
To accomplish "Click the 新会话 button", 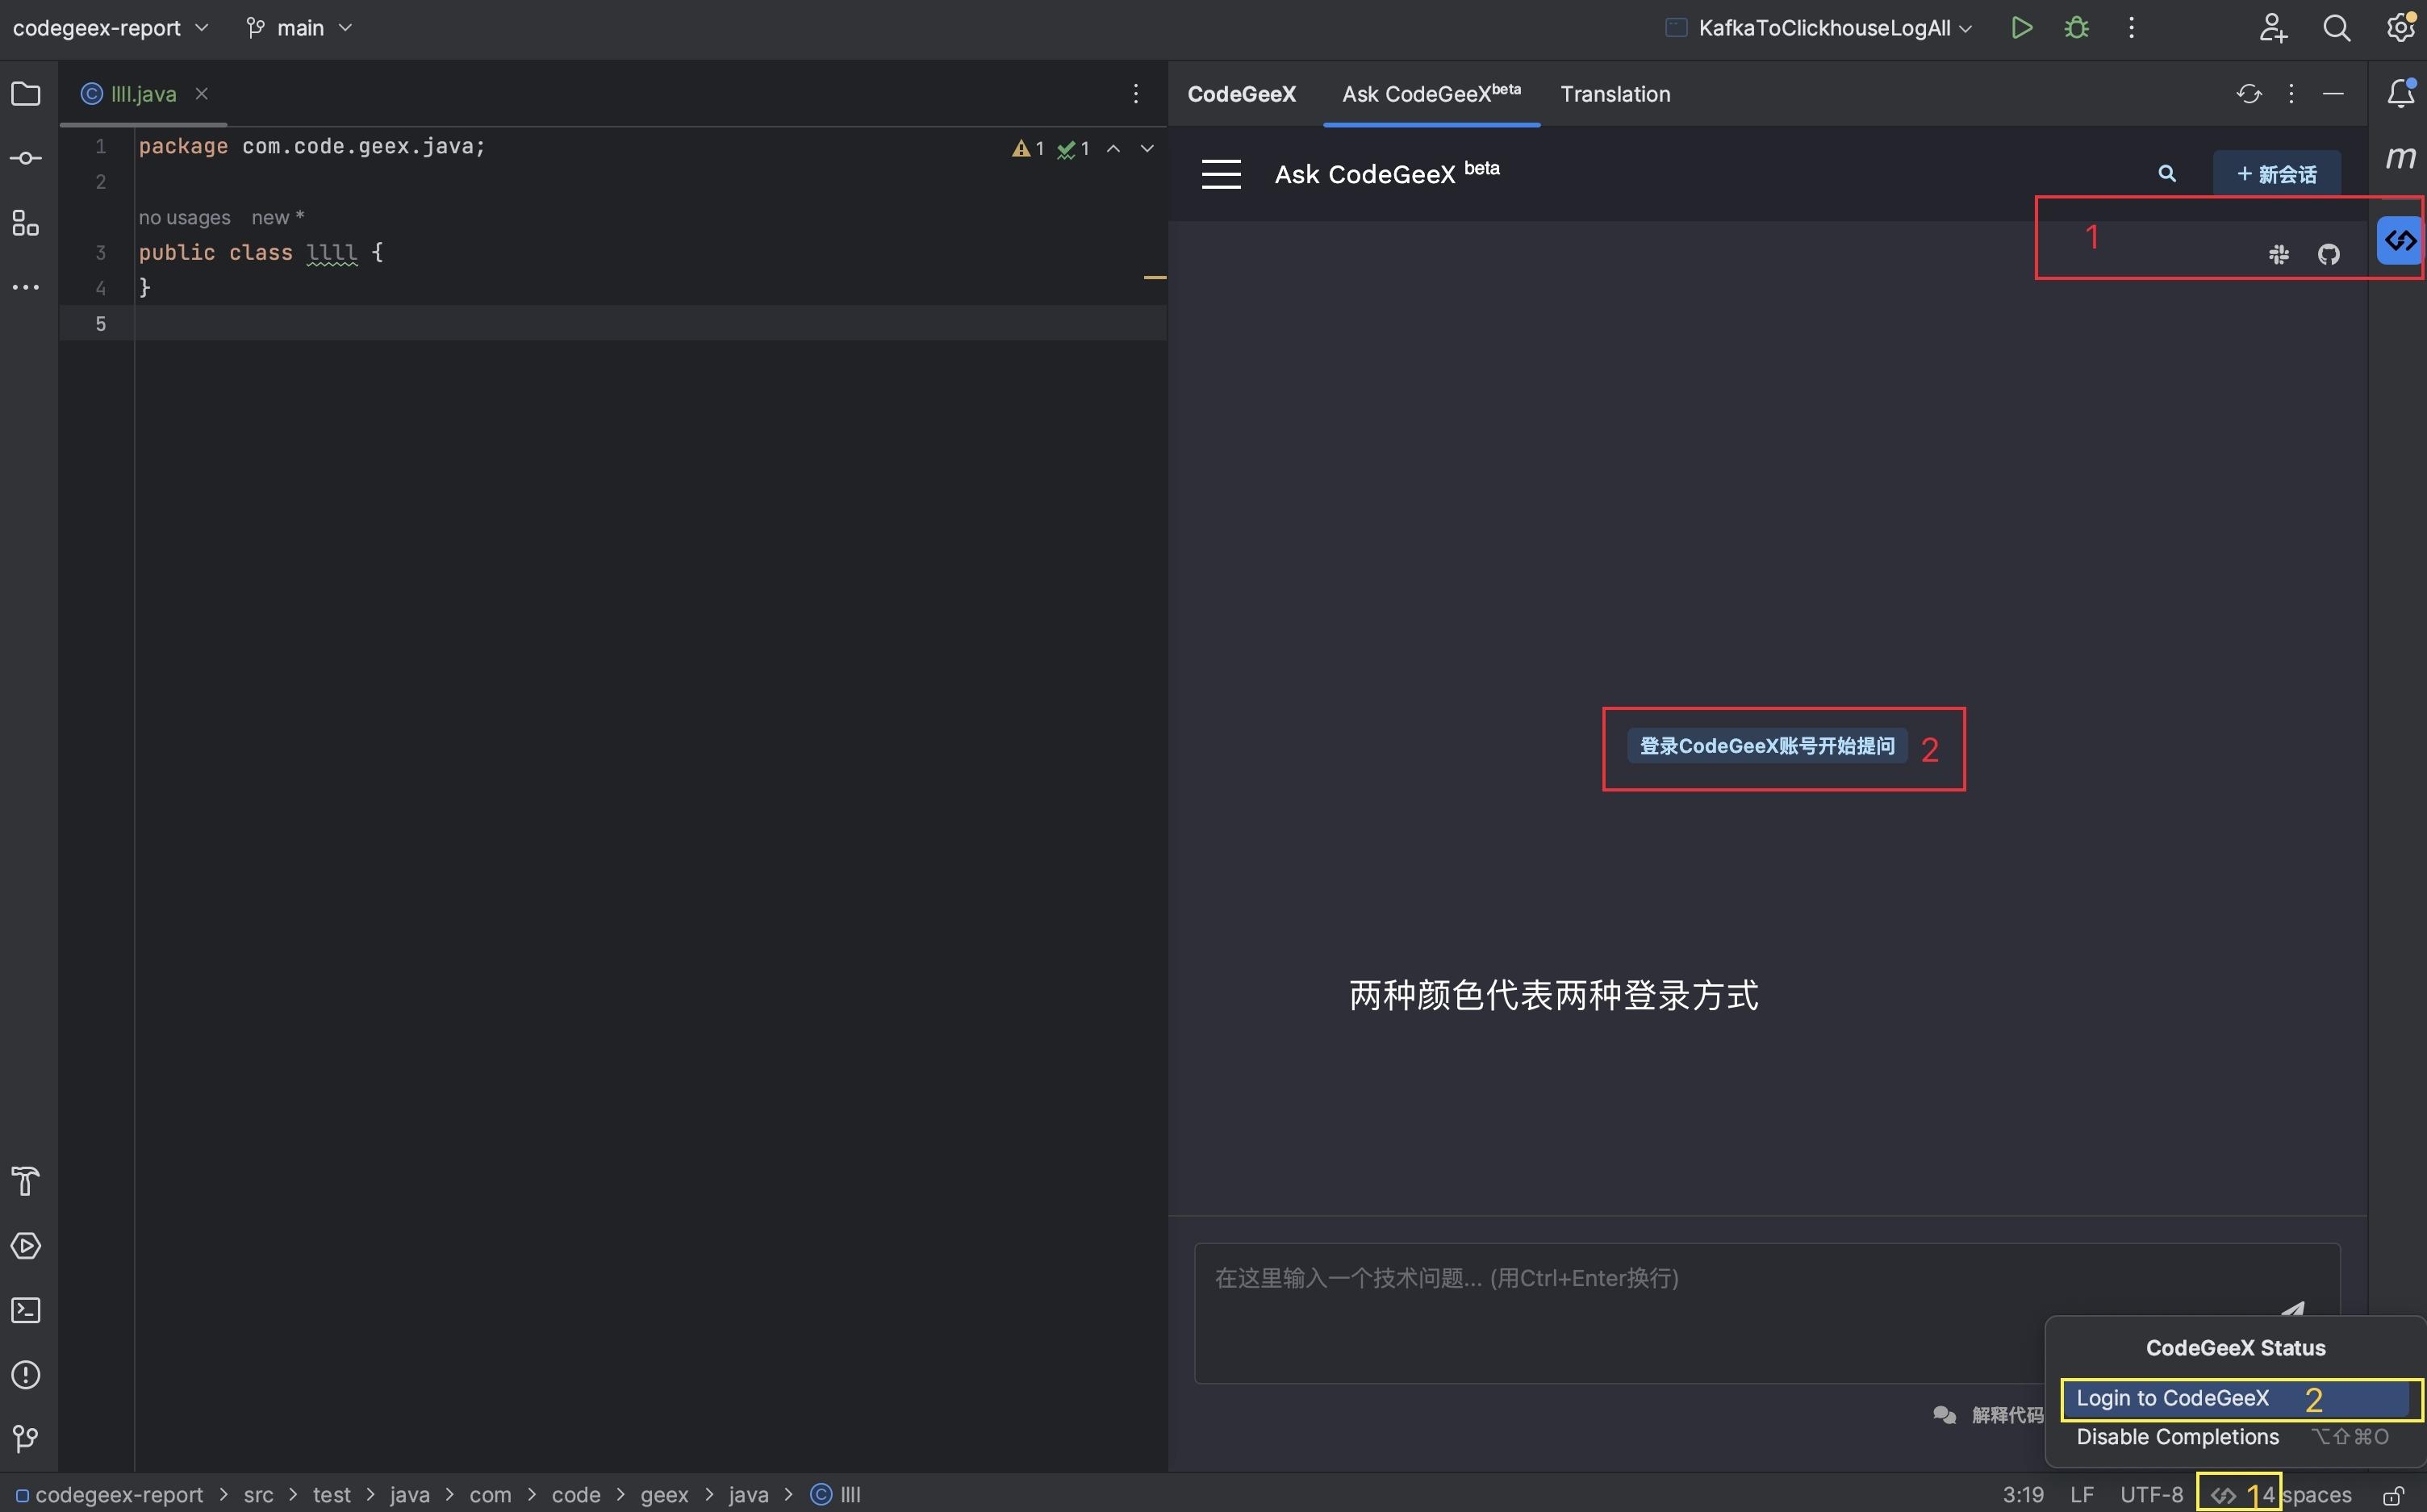I will coord(2278,173).
